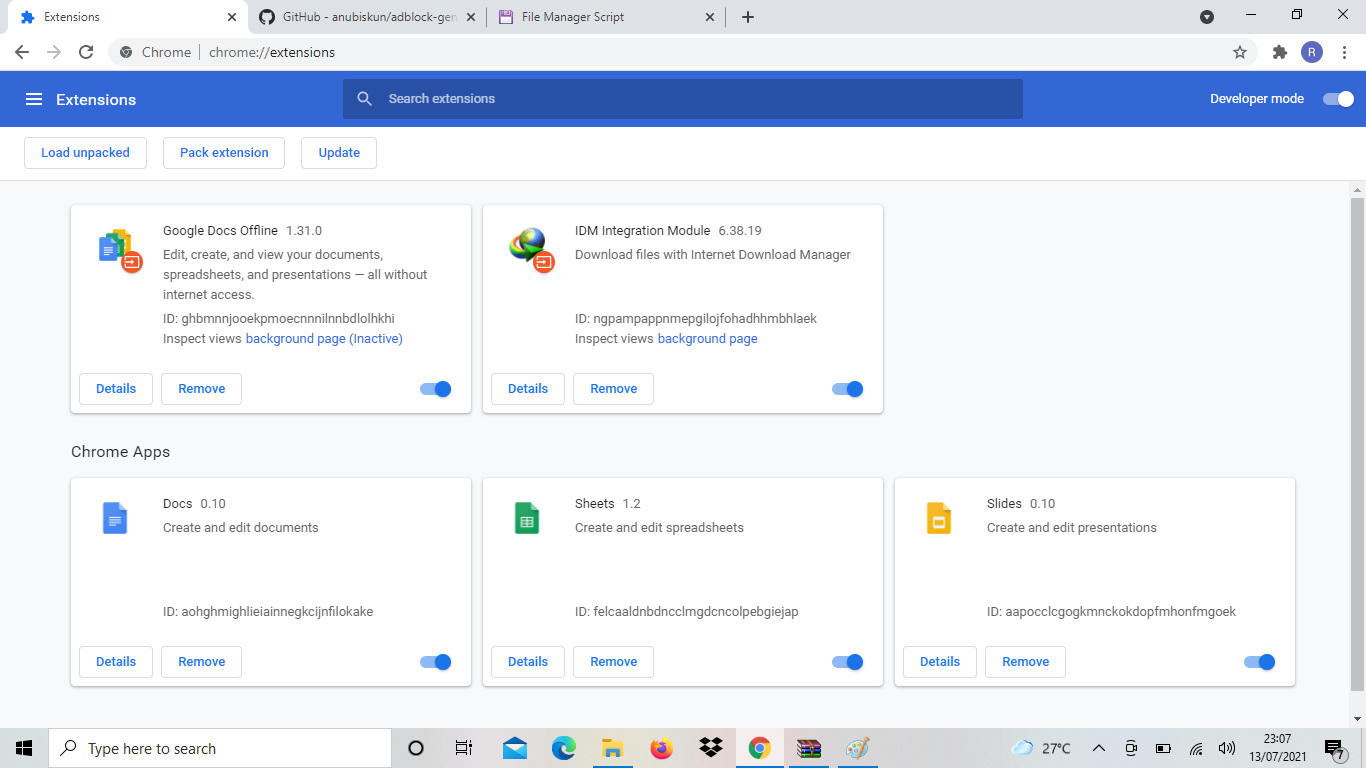Image resolution: width=1366 pixels, height=768 pixels.
Task: Remove the Sheets app
Action: click(x=614, y=662)
